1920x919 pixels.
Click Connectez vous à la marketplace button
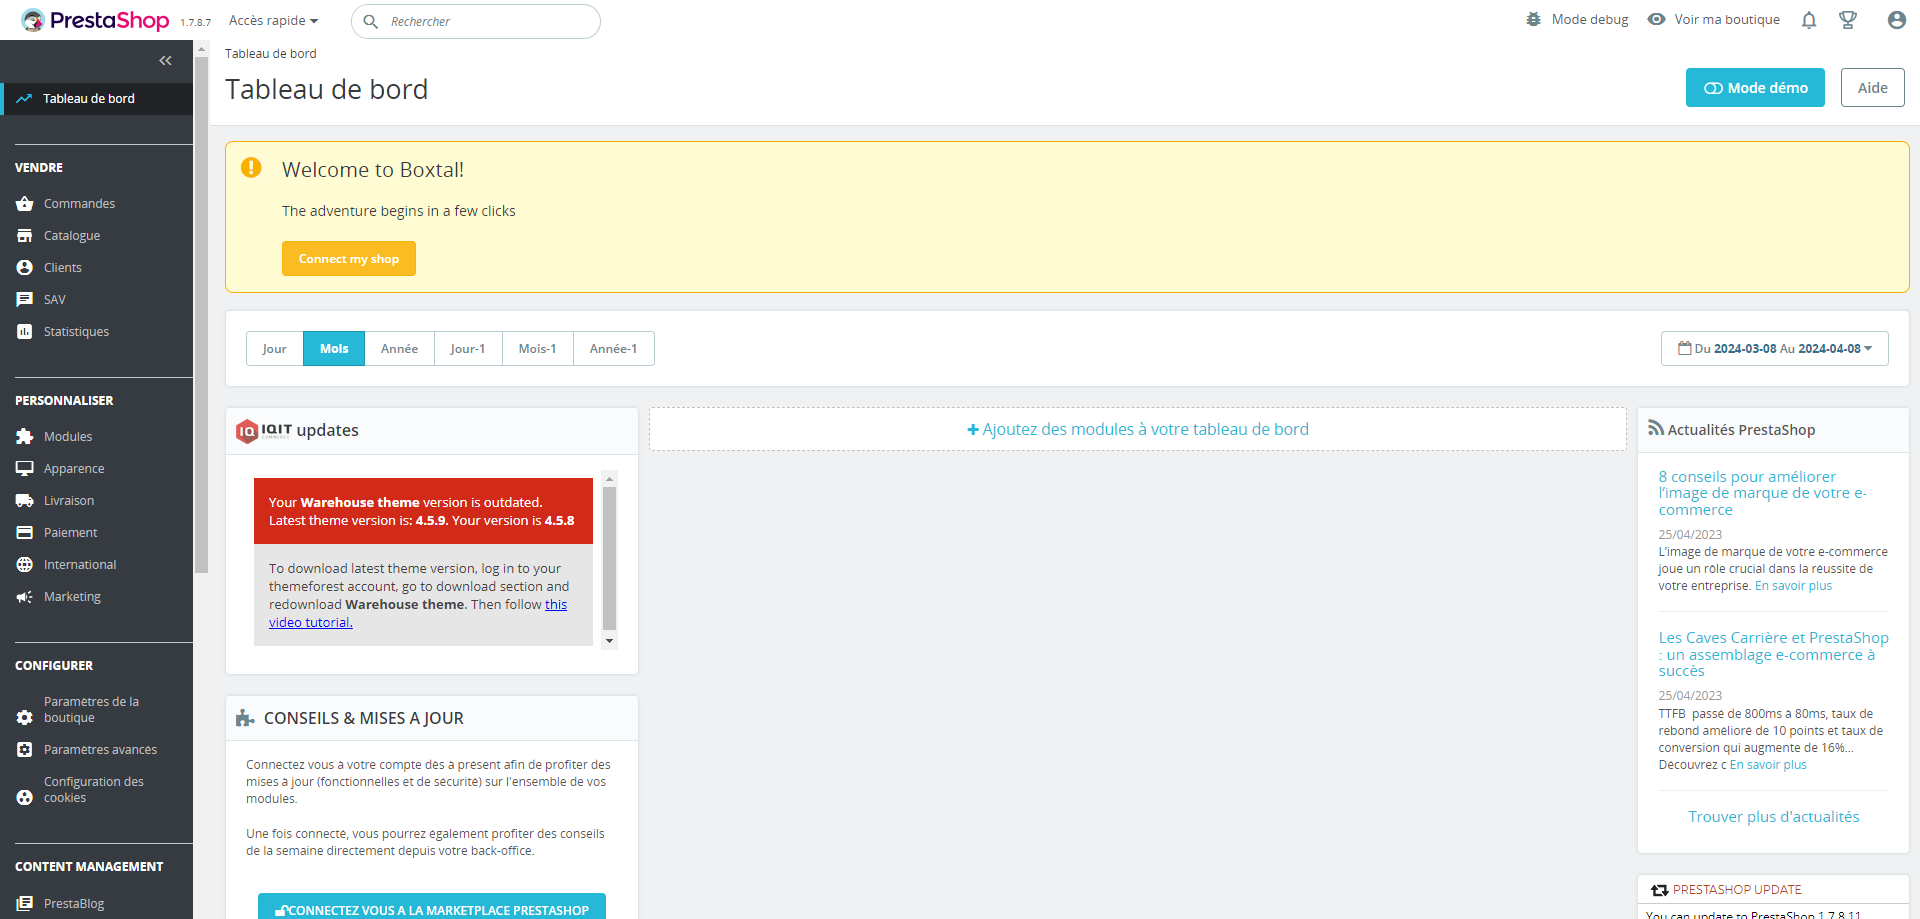coord(432,906)
